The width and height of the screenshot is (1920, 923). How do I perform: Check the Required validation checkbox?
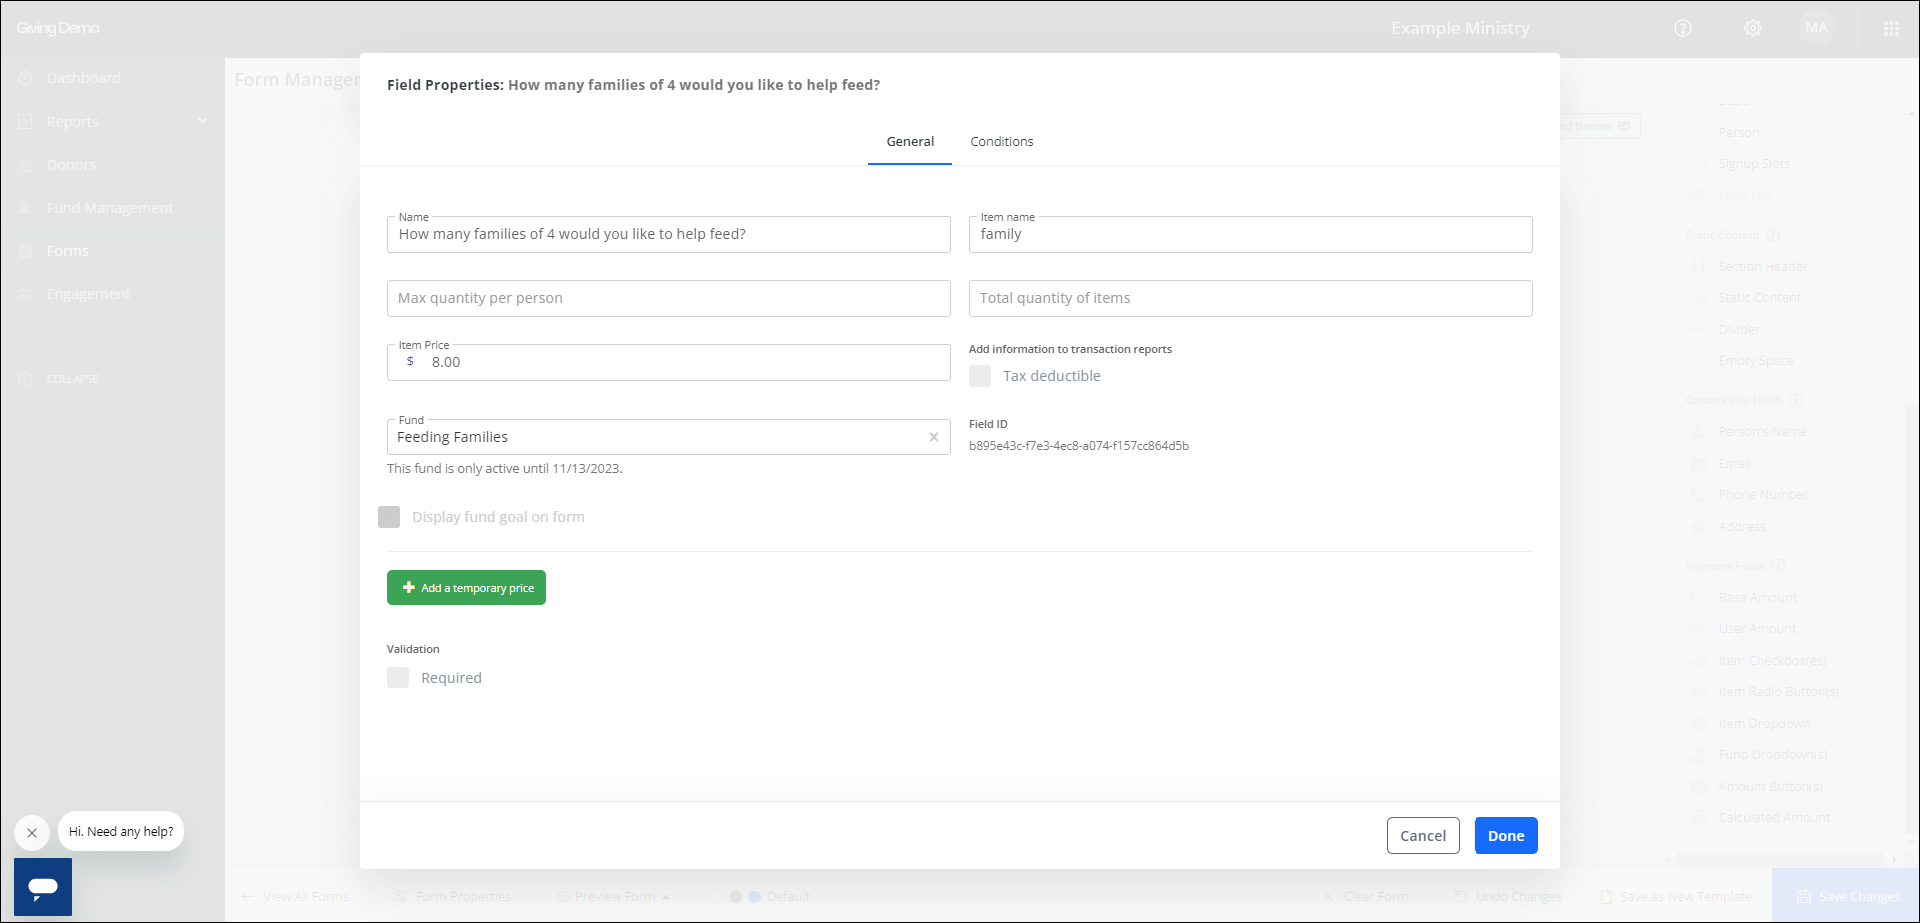point(398,678)
